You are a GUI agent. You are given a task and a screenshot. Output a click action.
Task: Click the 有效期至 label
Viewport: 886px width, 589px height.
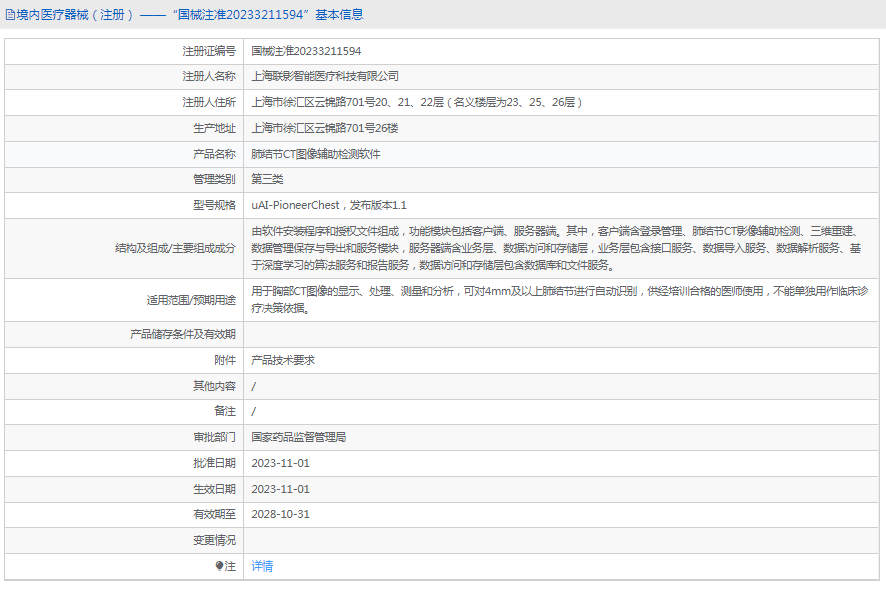(214, 514)
